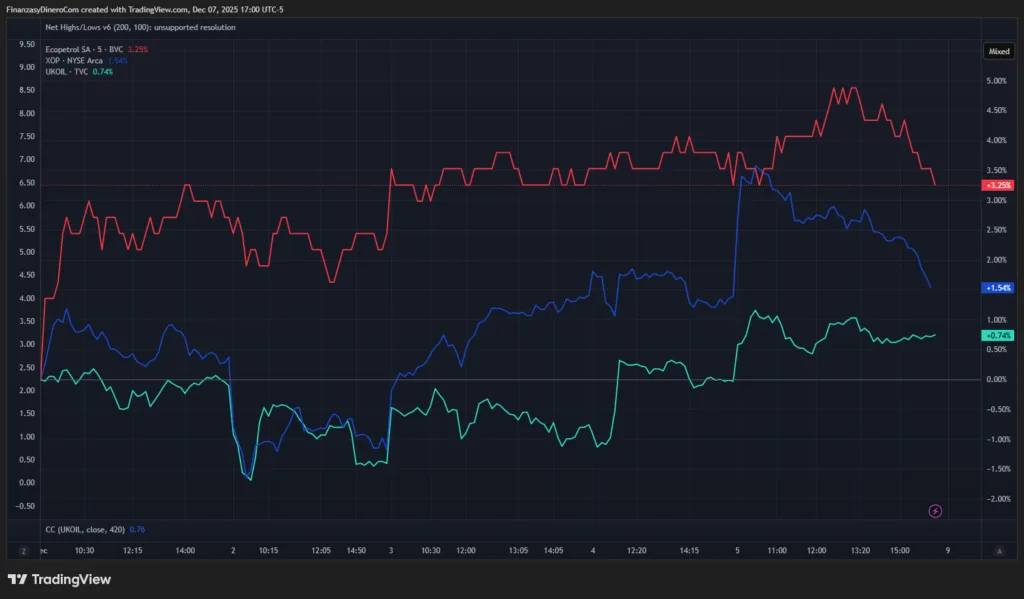1024x599 pixels.
Task: Click the 5.00% level on right scale
Action: (996, 81)
